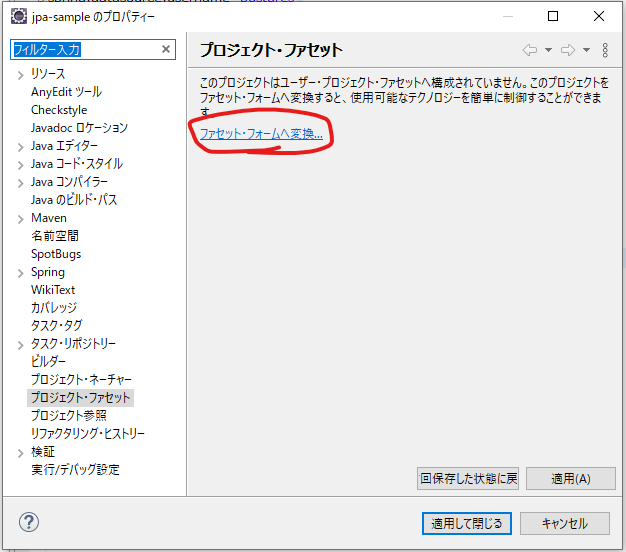Select プロジェクト・ネーチャー in the tree

click(81, 380)
